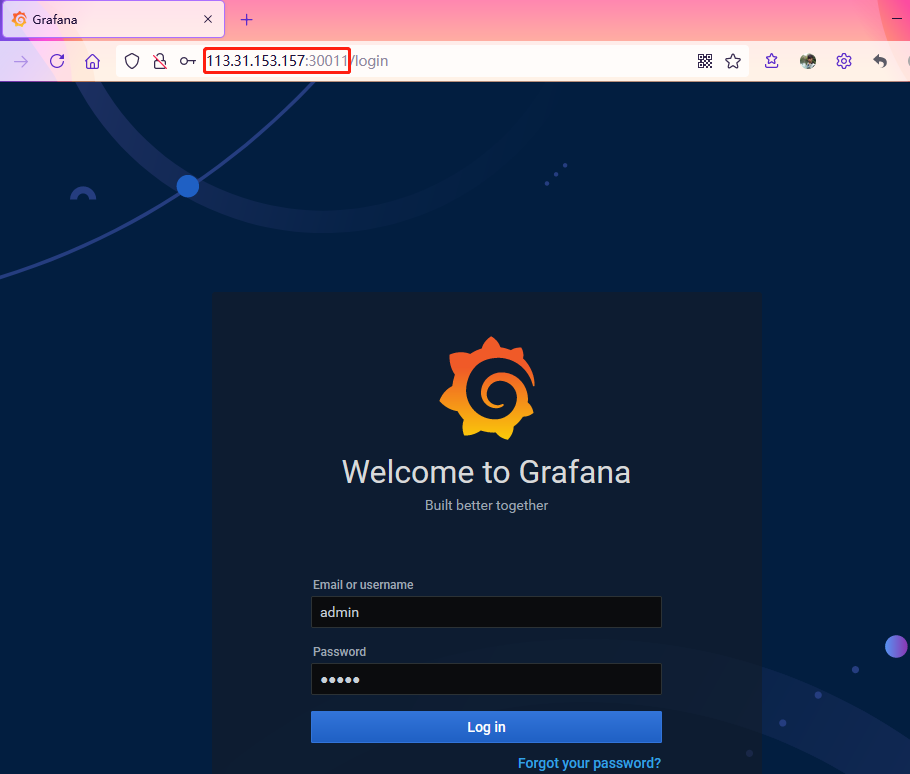Open the Forgot your password link

[589, 763]
